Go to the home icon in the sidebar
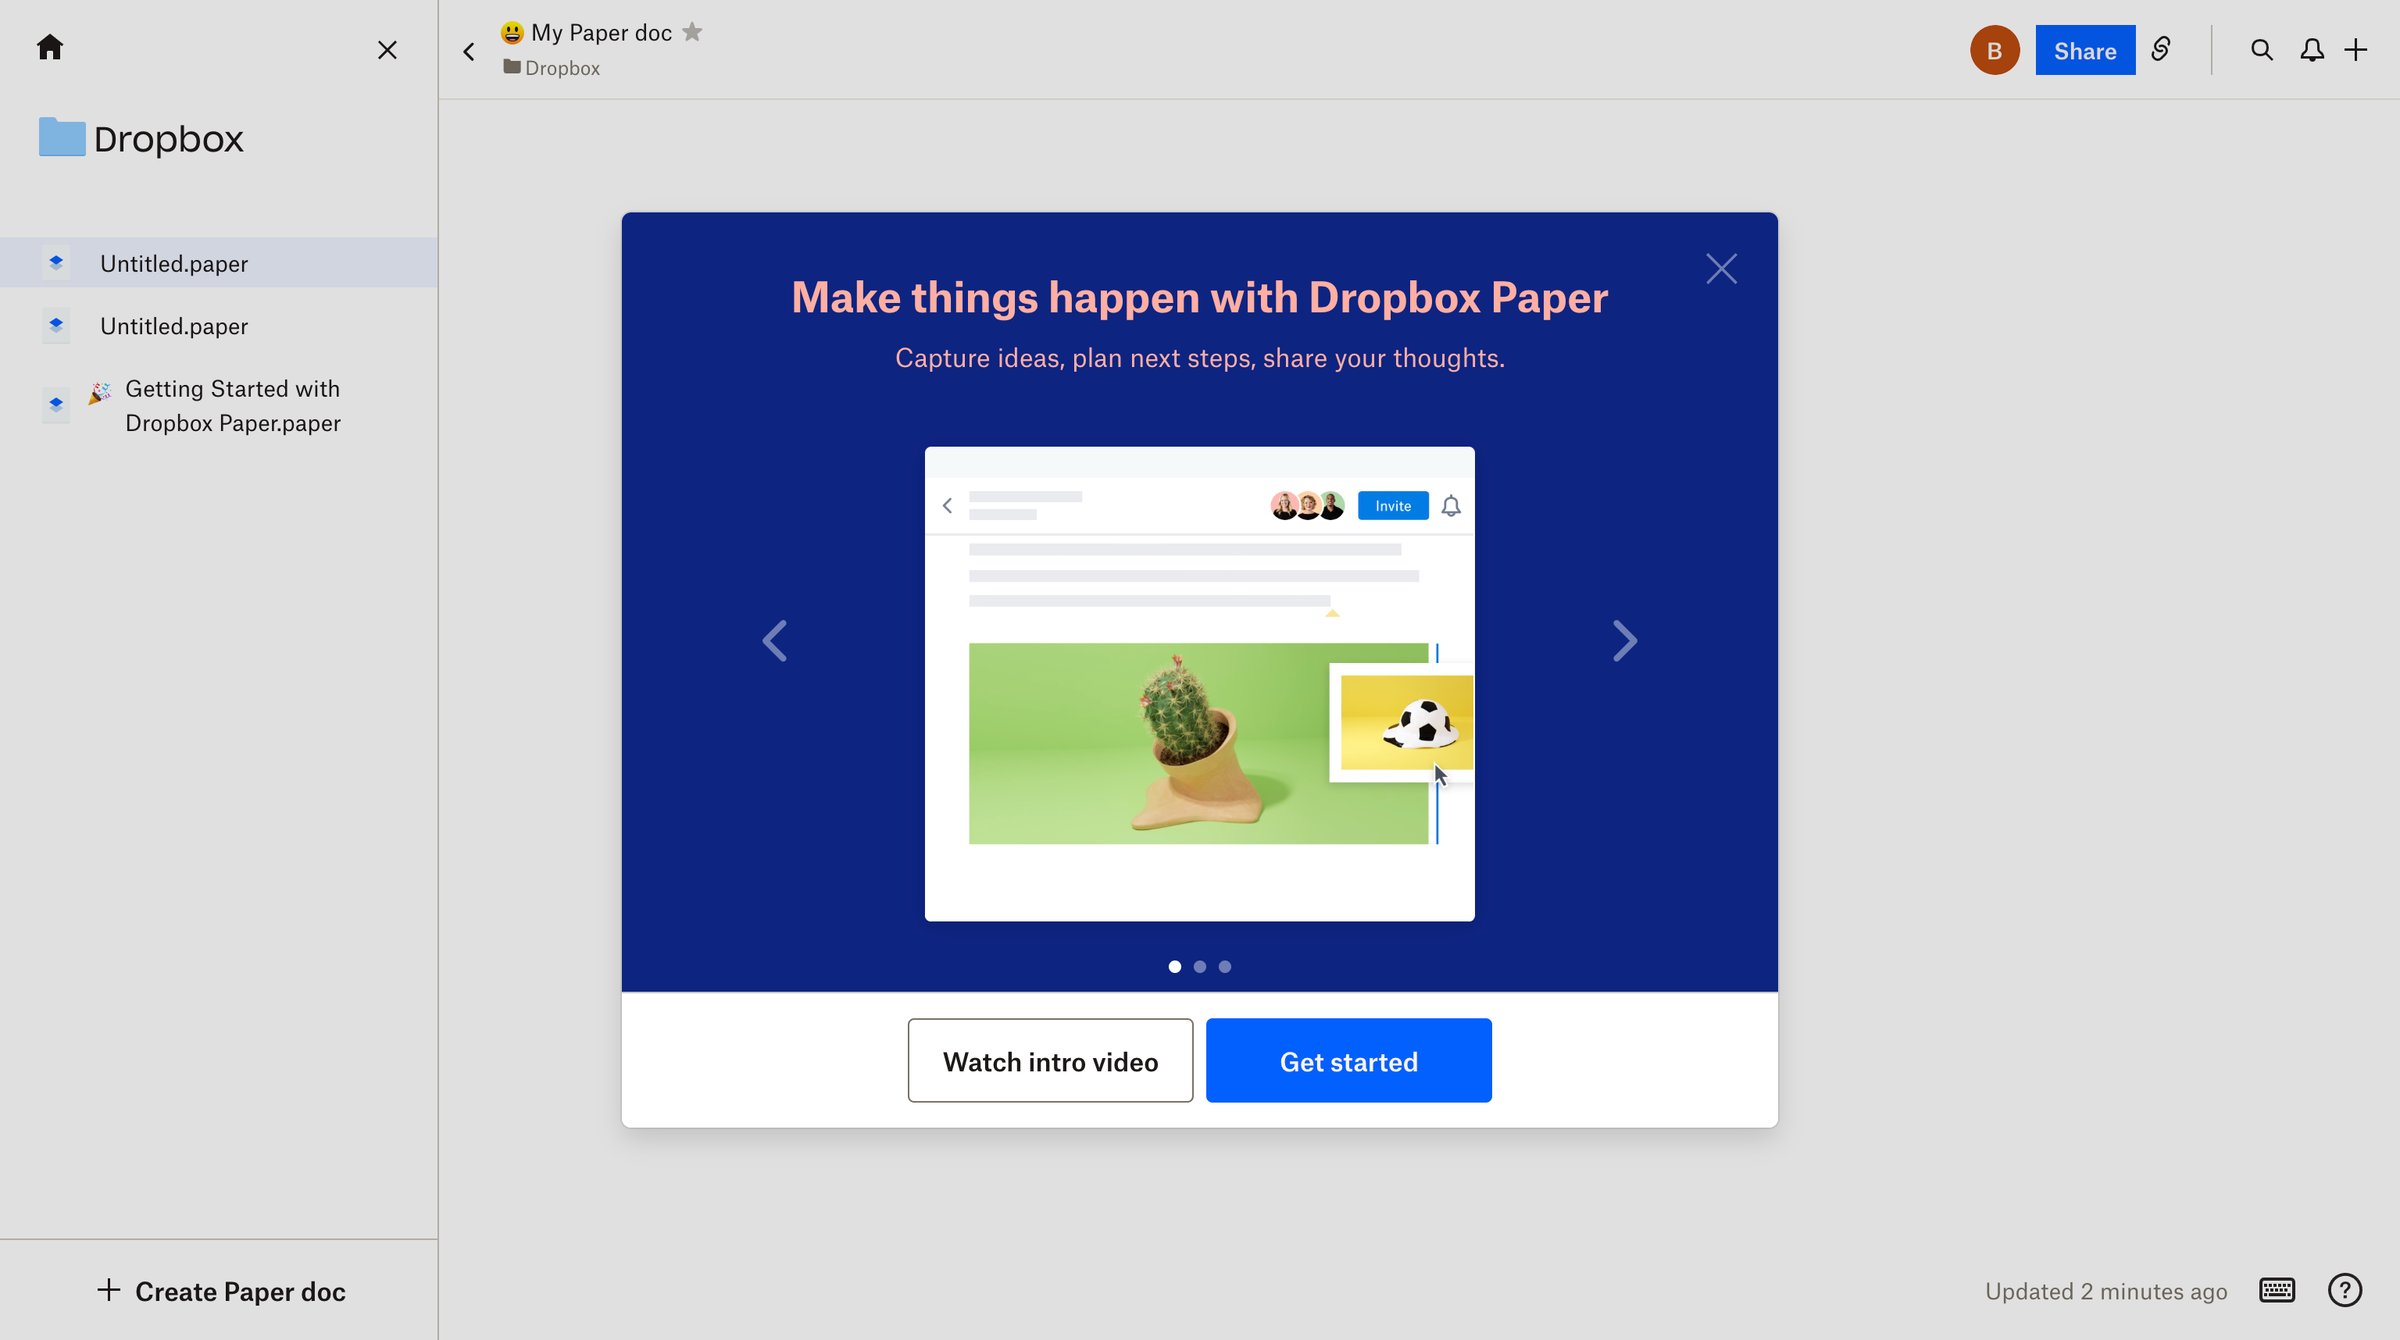This screenshot has width=2400, height=1340. (50, 48)
